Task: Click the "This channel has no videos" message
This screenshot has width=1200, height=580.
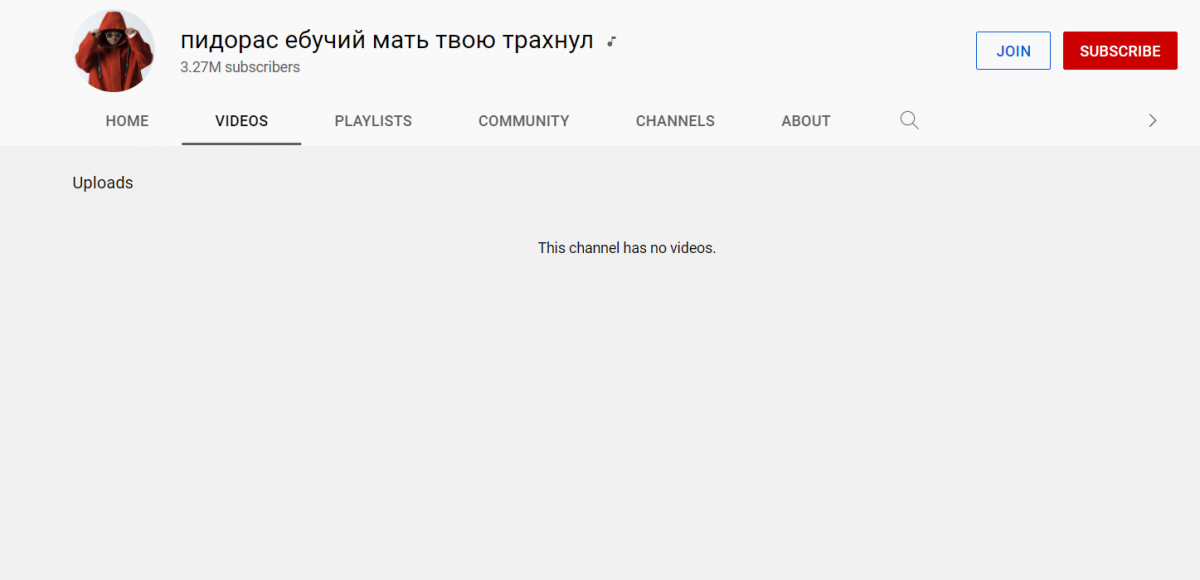Action: (x=626, y=248)
